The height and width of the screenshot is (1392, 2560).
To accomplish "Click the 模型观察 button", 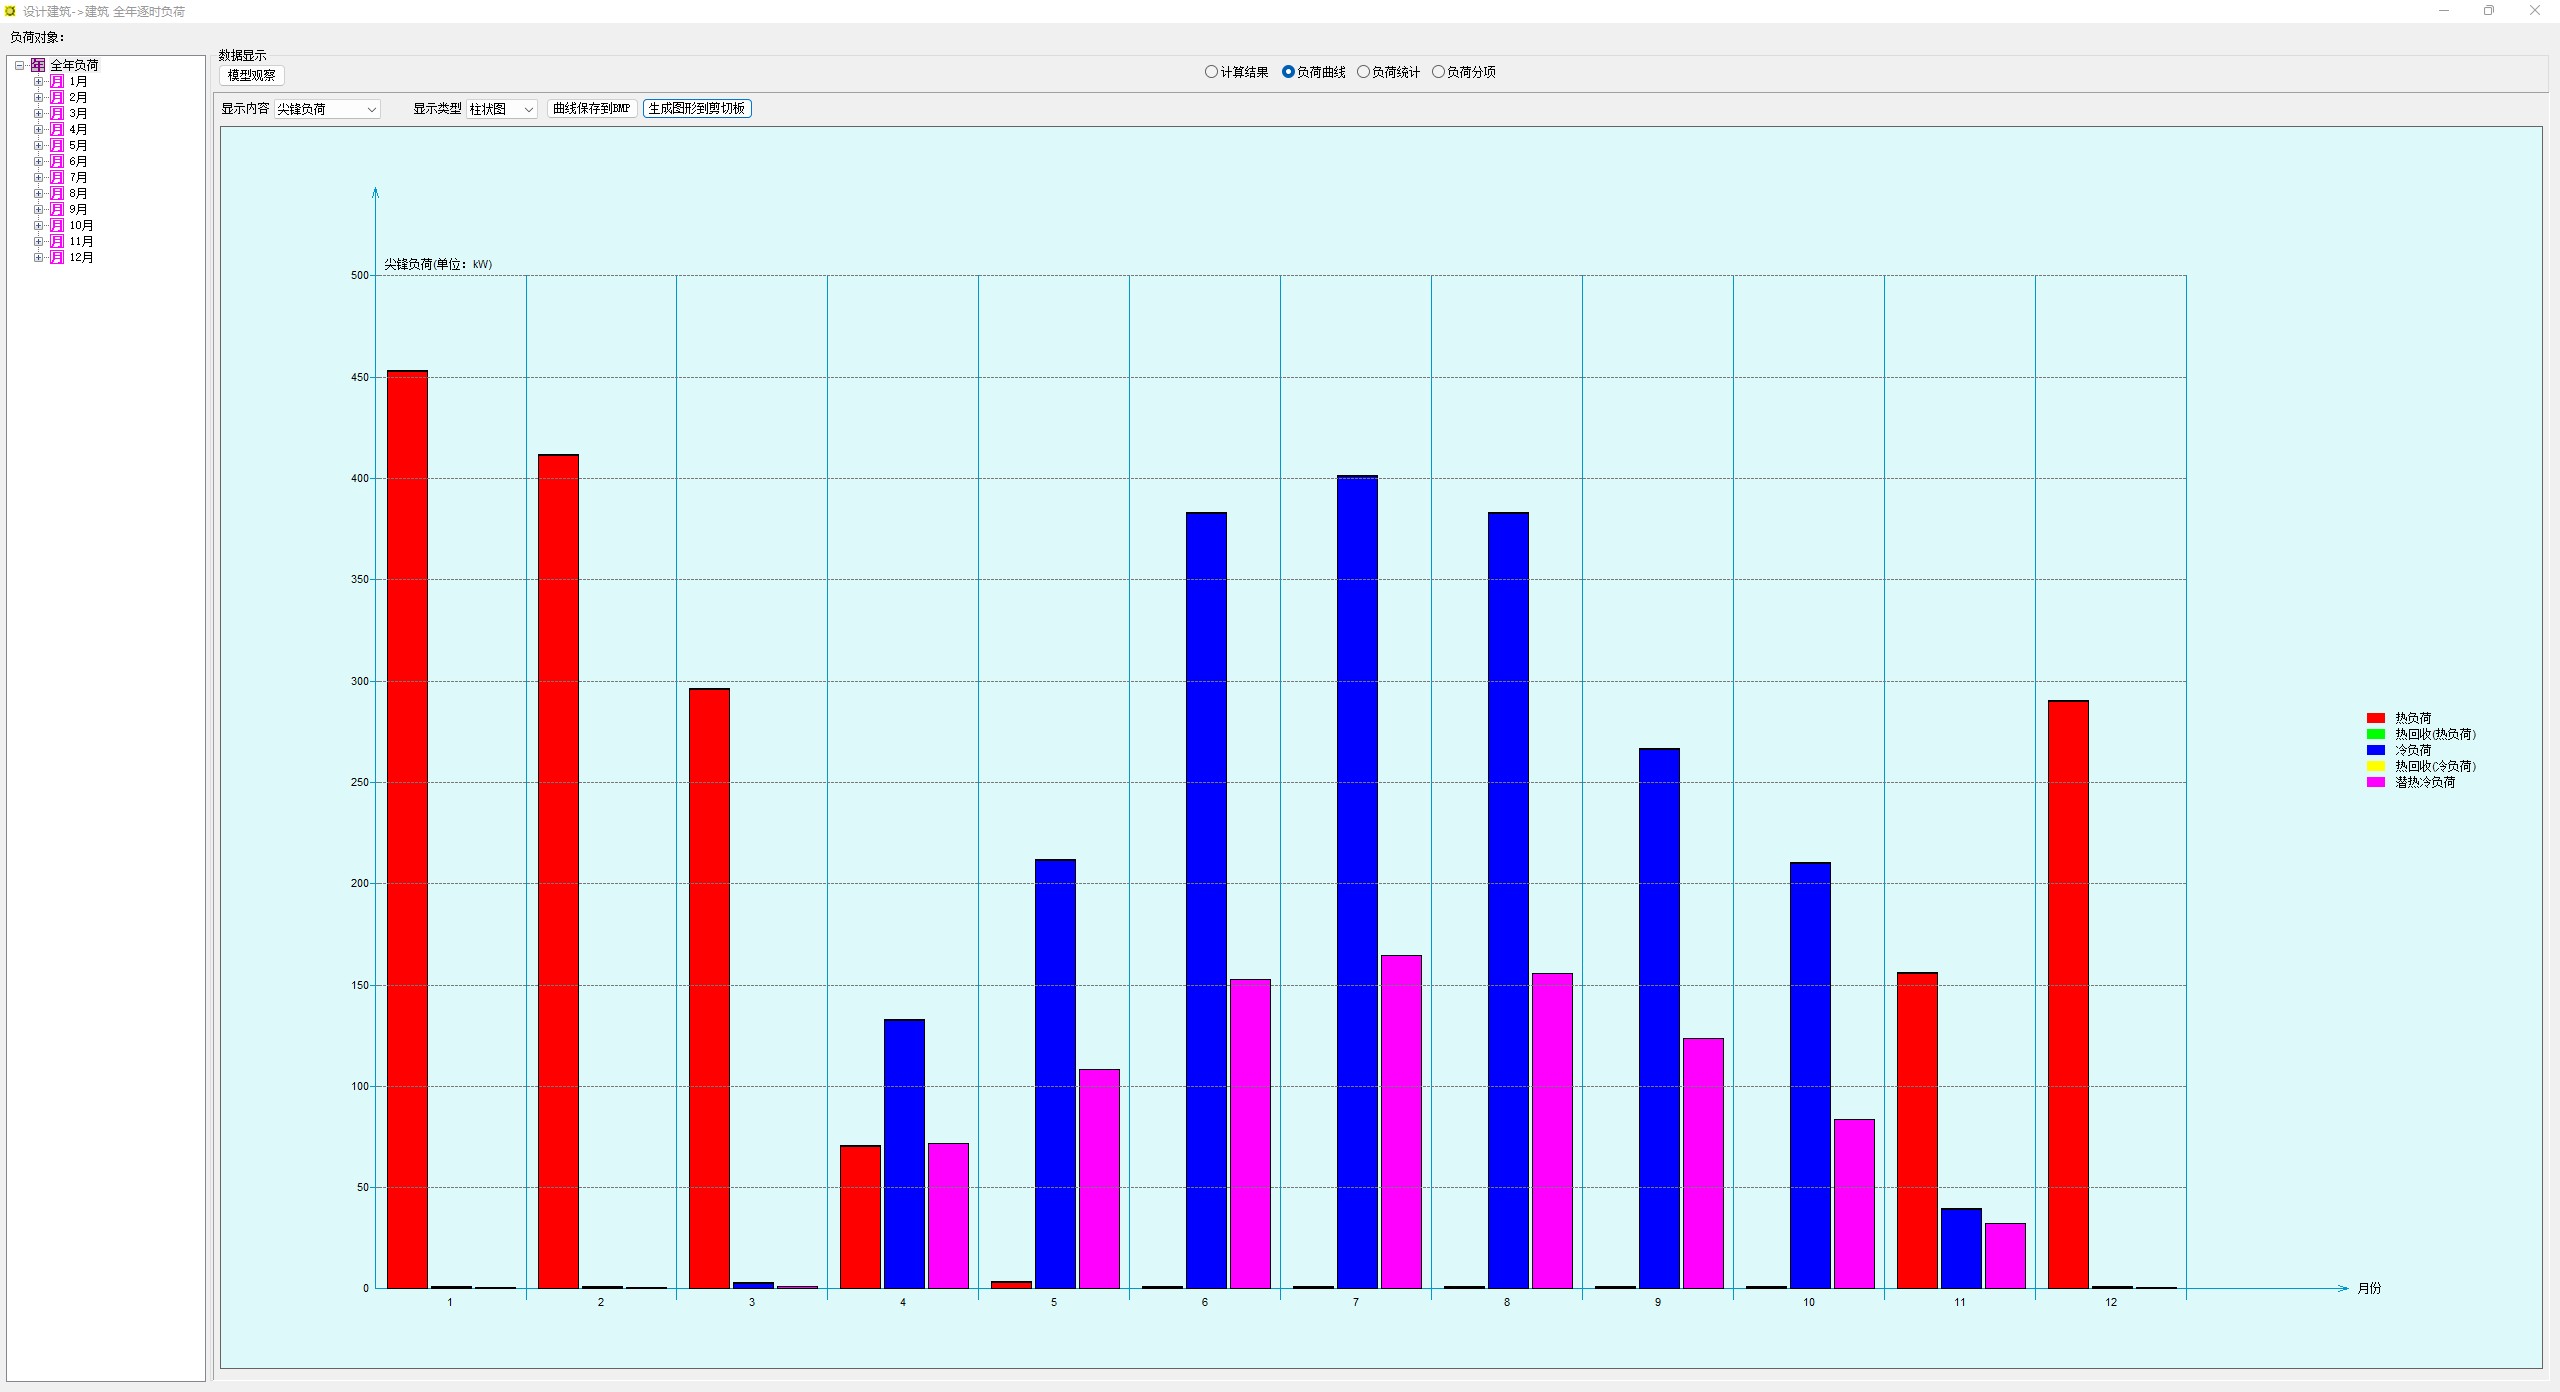I will click(251, 75).
